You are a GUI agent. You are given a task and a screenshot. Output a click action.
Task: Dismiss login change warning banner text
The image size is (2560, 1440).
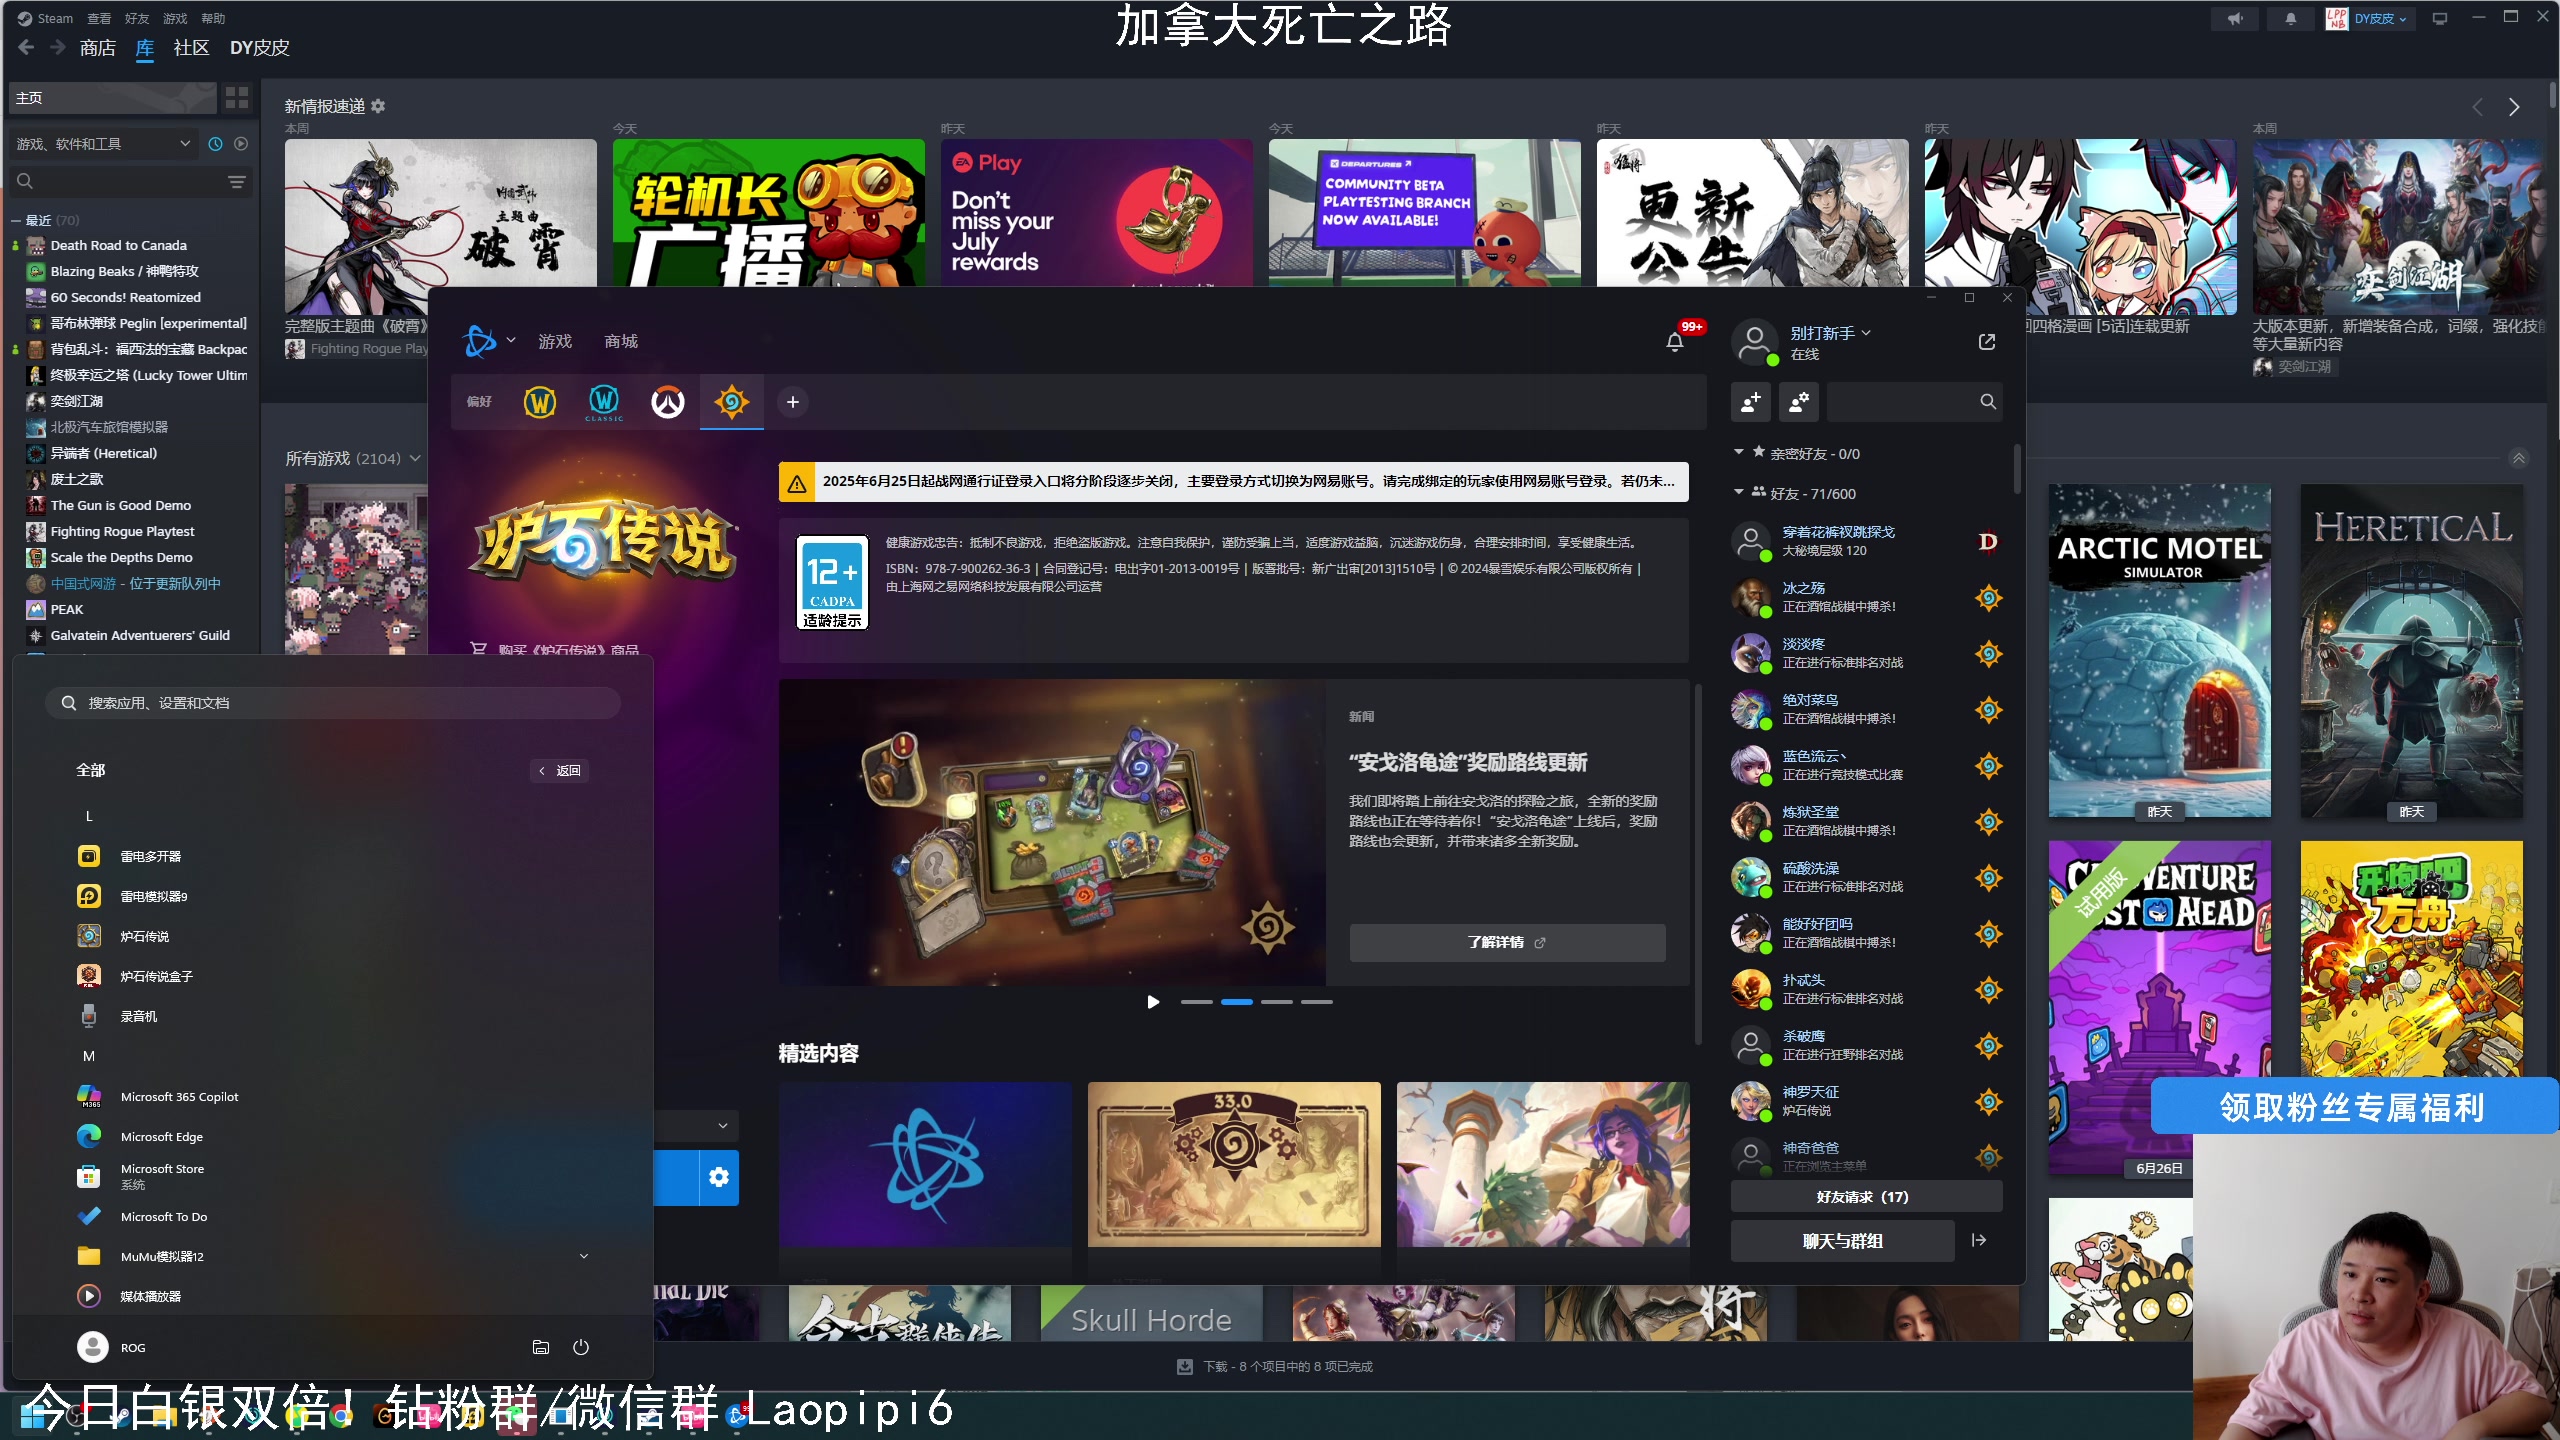[1248, 481]
